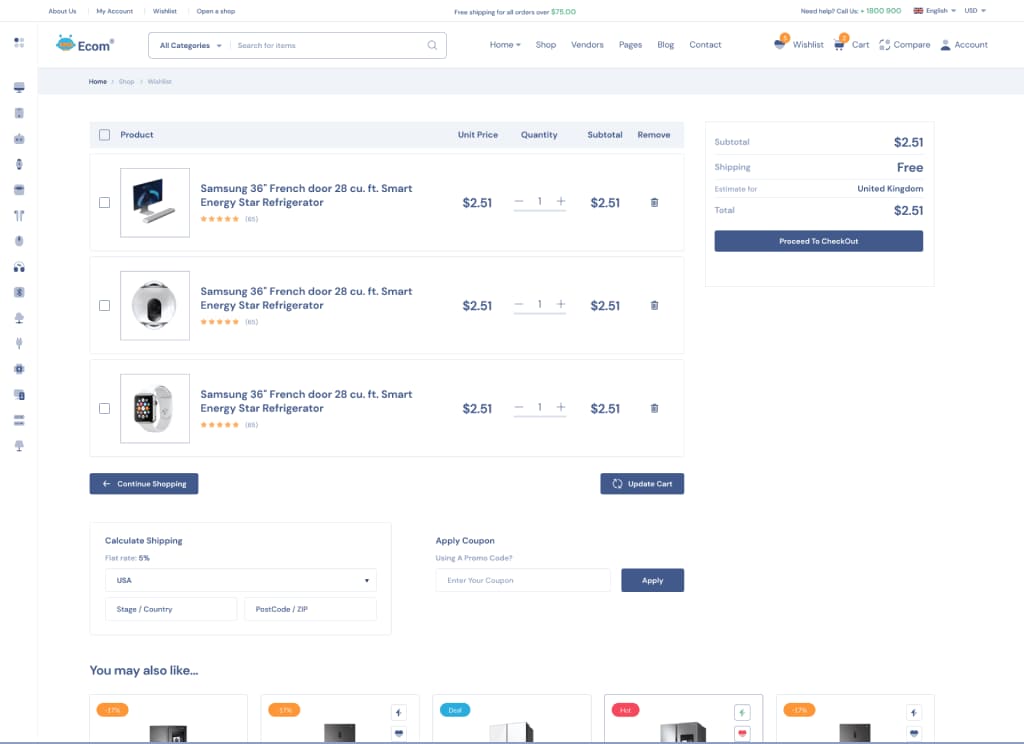
Task: Click the search magnifier in the search bar
Action: 431,45
